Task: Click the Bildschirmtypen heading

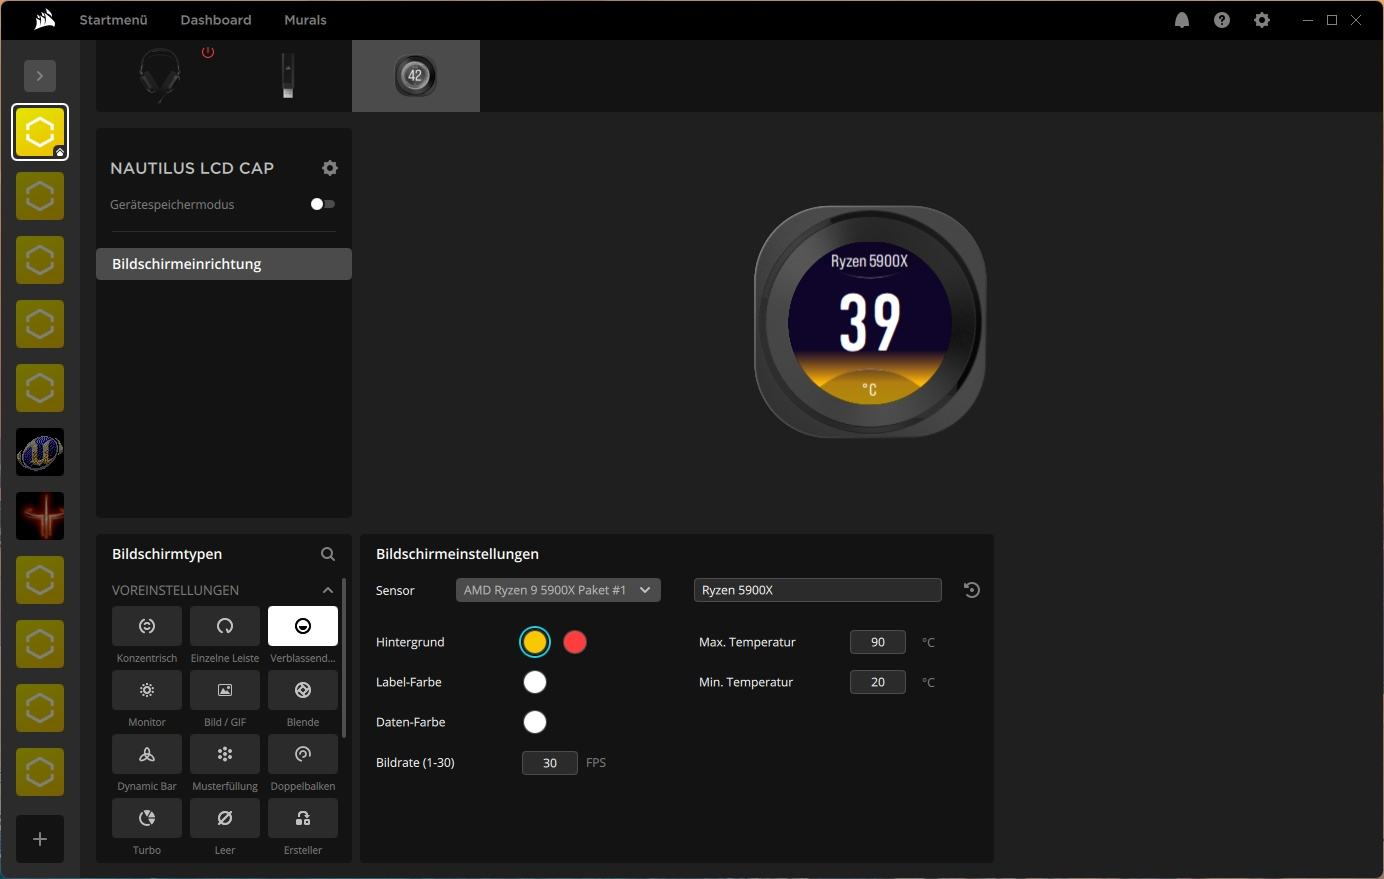Action: [167, 554]
